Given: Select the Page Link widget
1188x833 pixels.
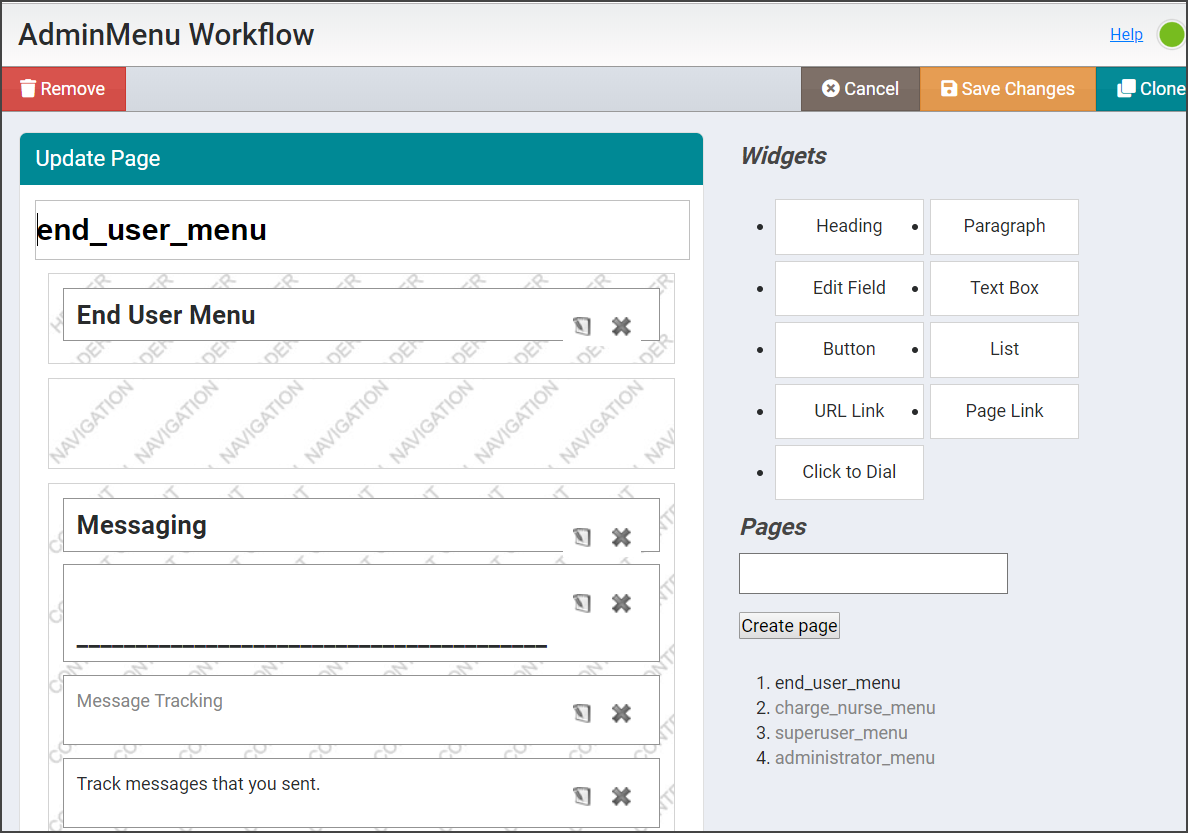Looking at the screenshot, I should point(1004,411).
